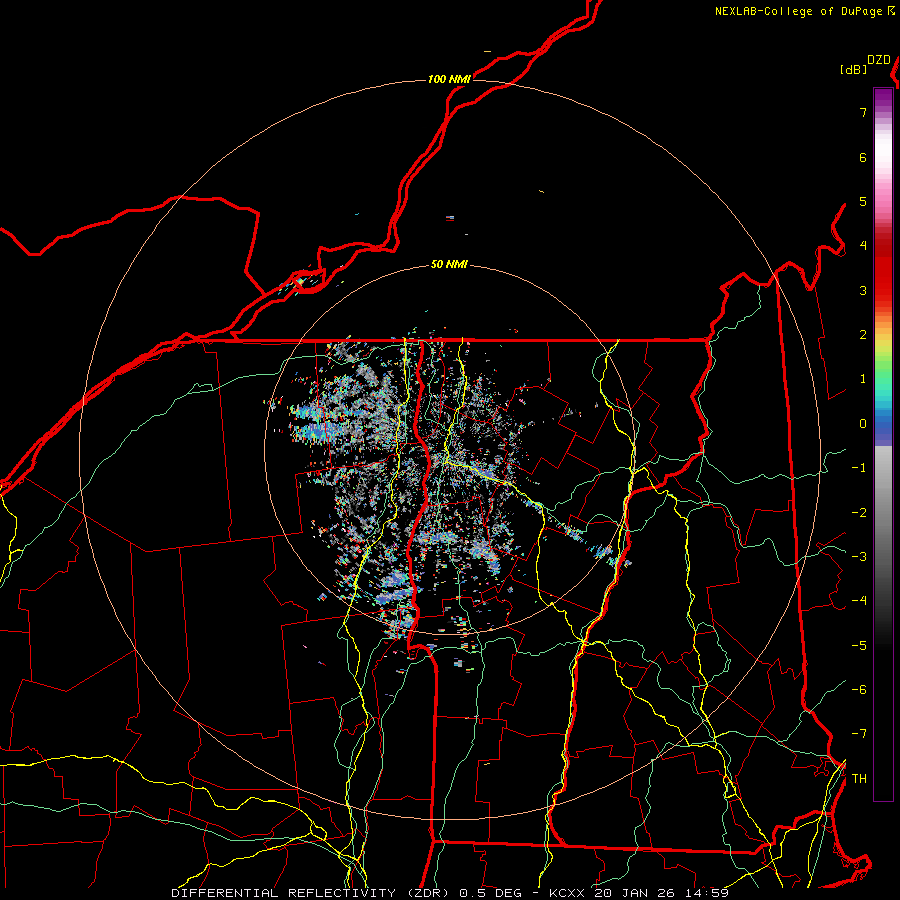Screen dimensions: 900x900
Task: Click the -6 value on color scale
Action: coord(859,690)
